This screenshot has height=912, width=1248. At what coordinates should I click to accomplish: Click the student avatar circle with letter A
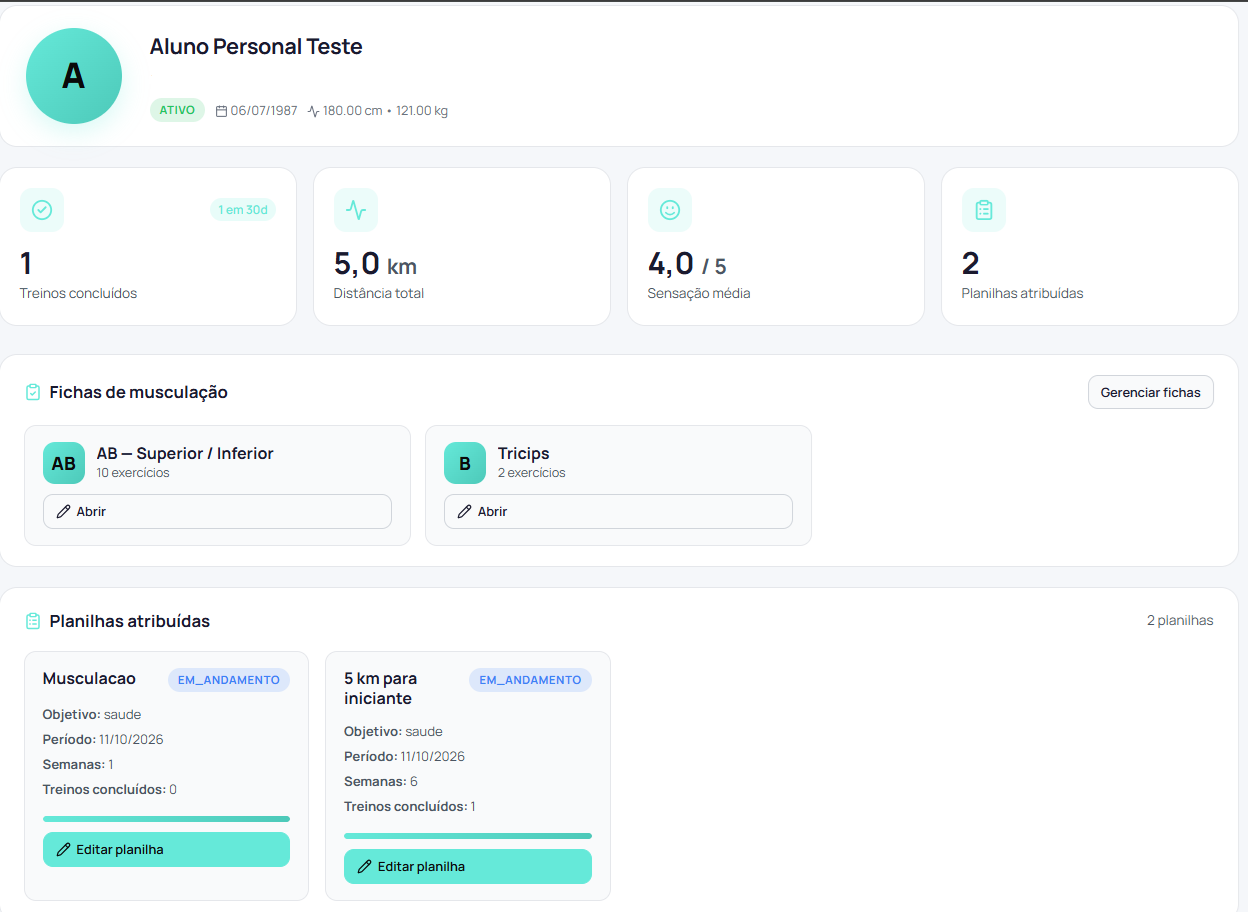point(74,76)
